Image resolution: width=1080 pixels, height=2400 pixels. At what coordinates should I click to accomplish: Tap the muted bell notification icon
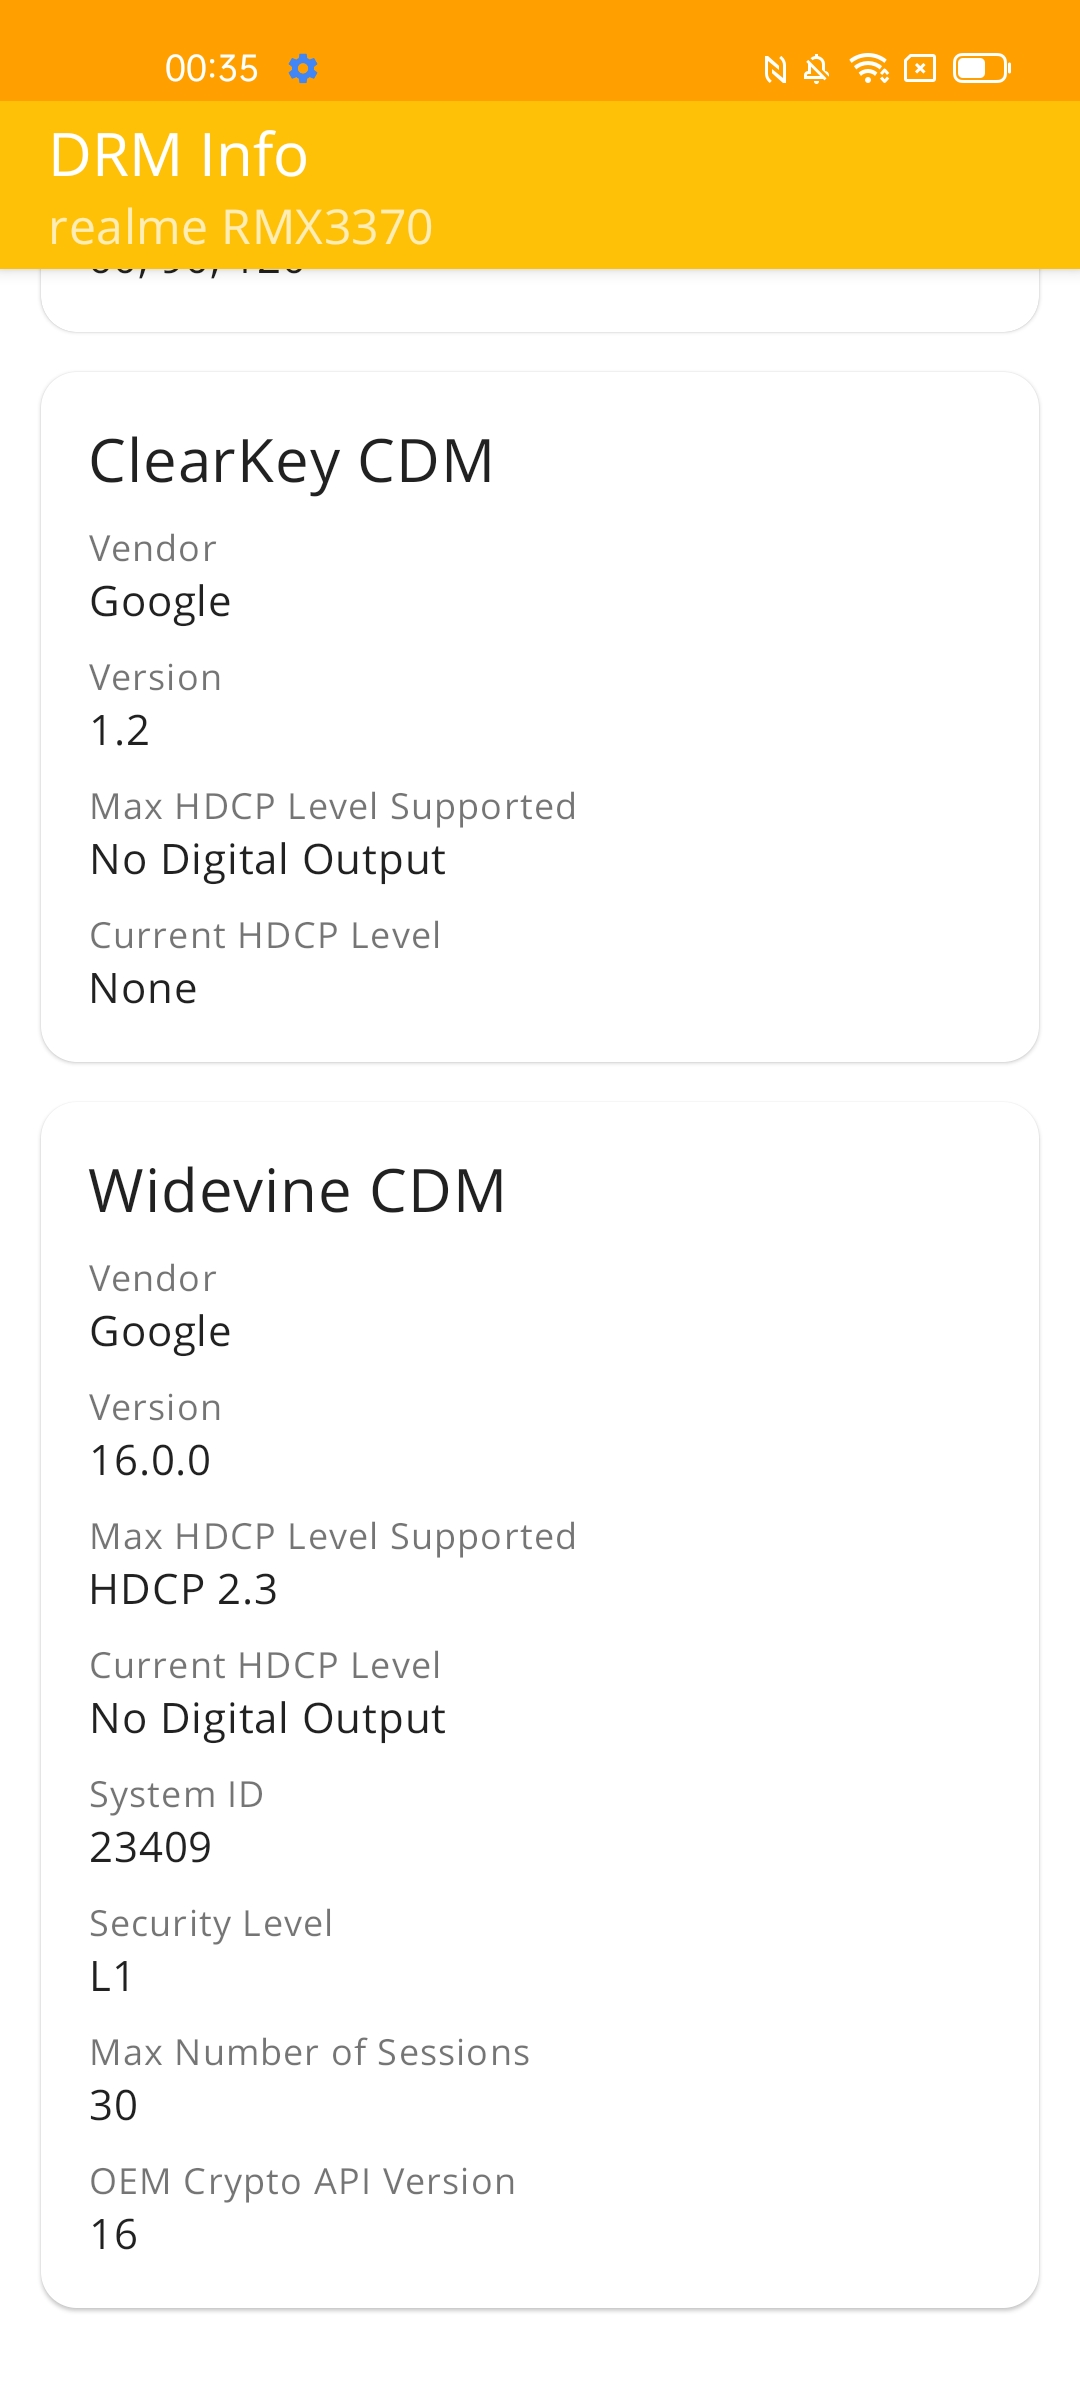pyautogui.click(x=816, y=69)
